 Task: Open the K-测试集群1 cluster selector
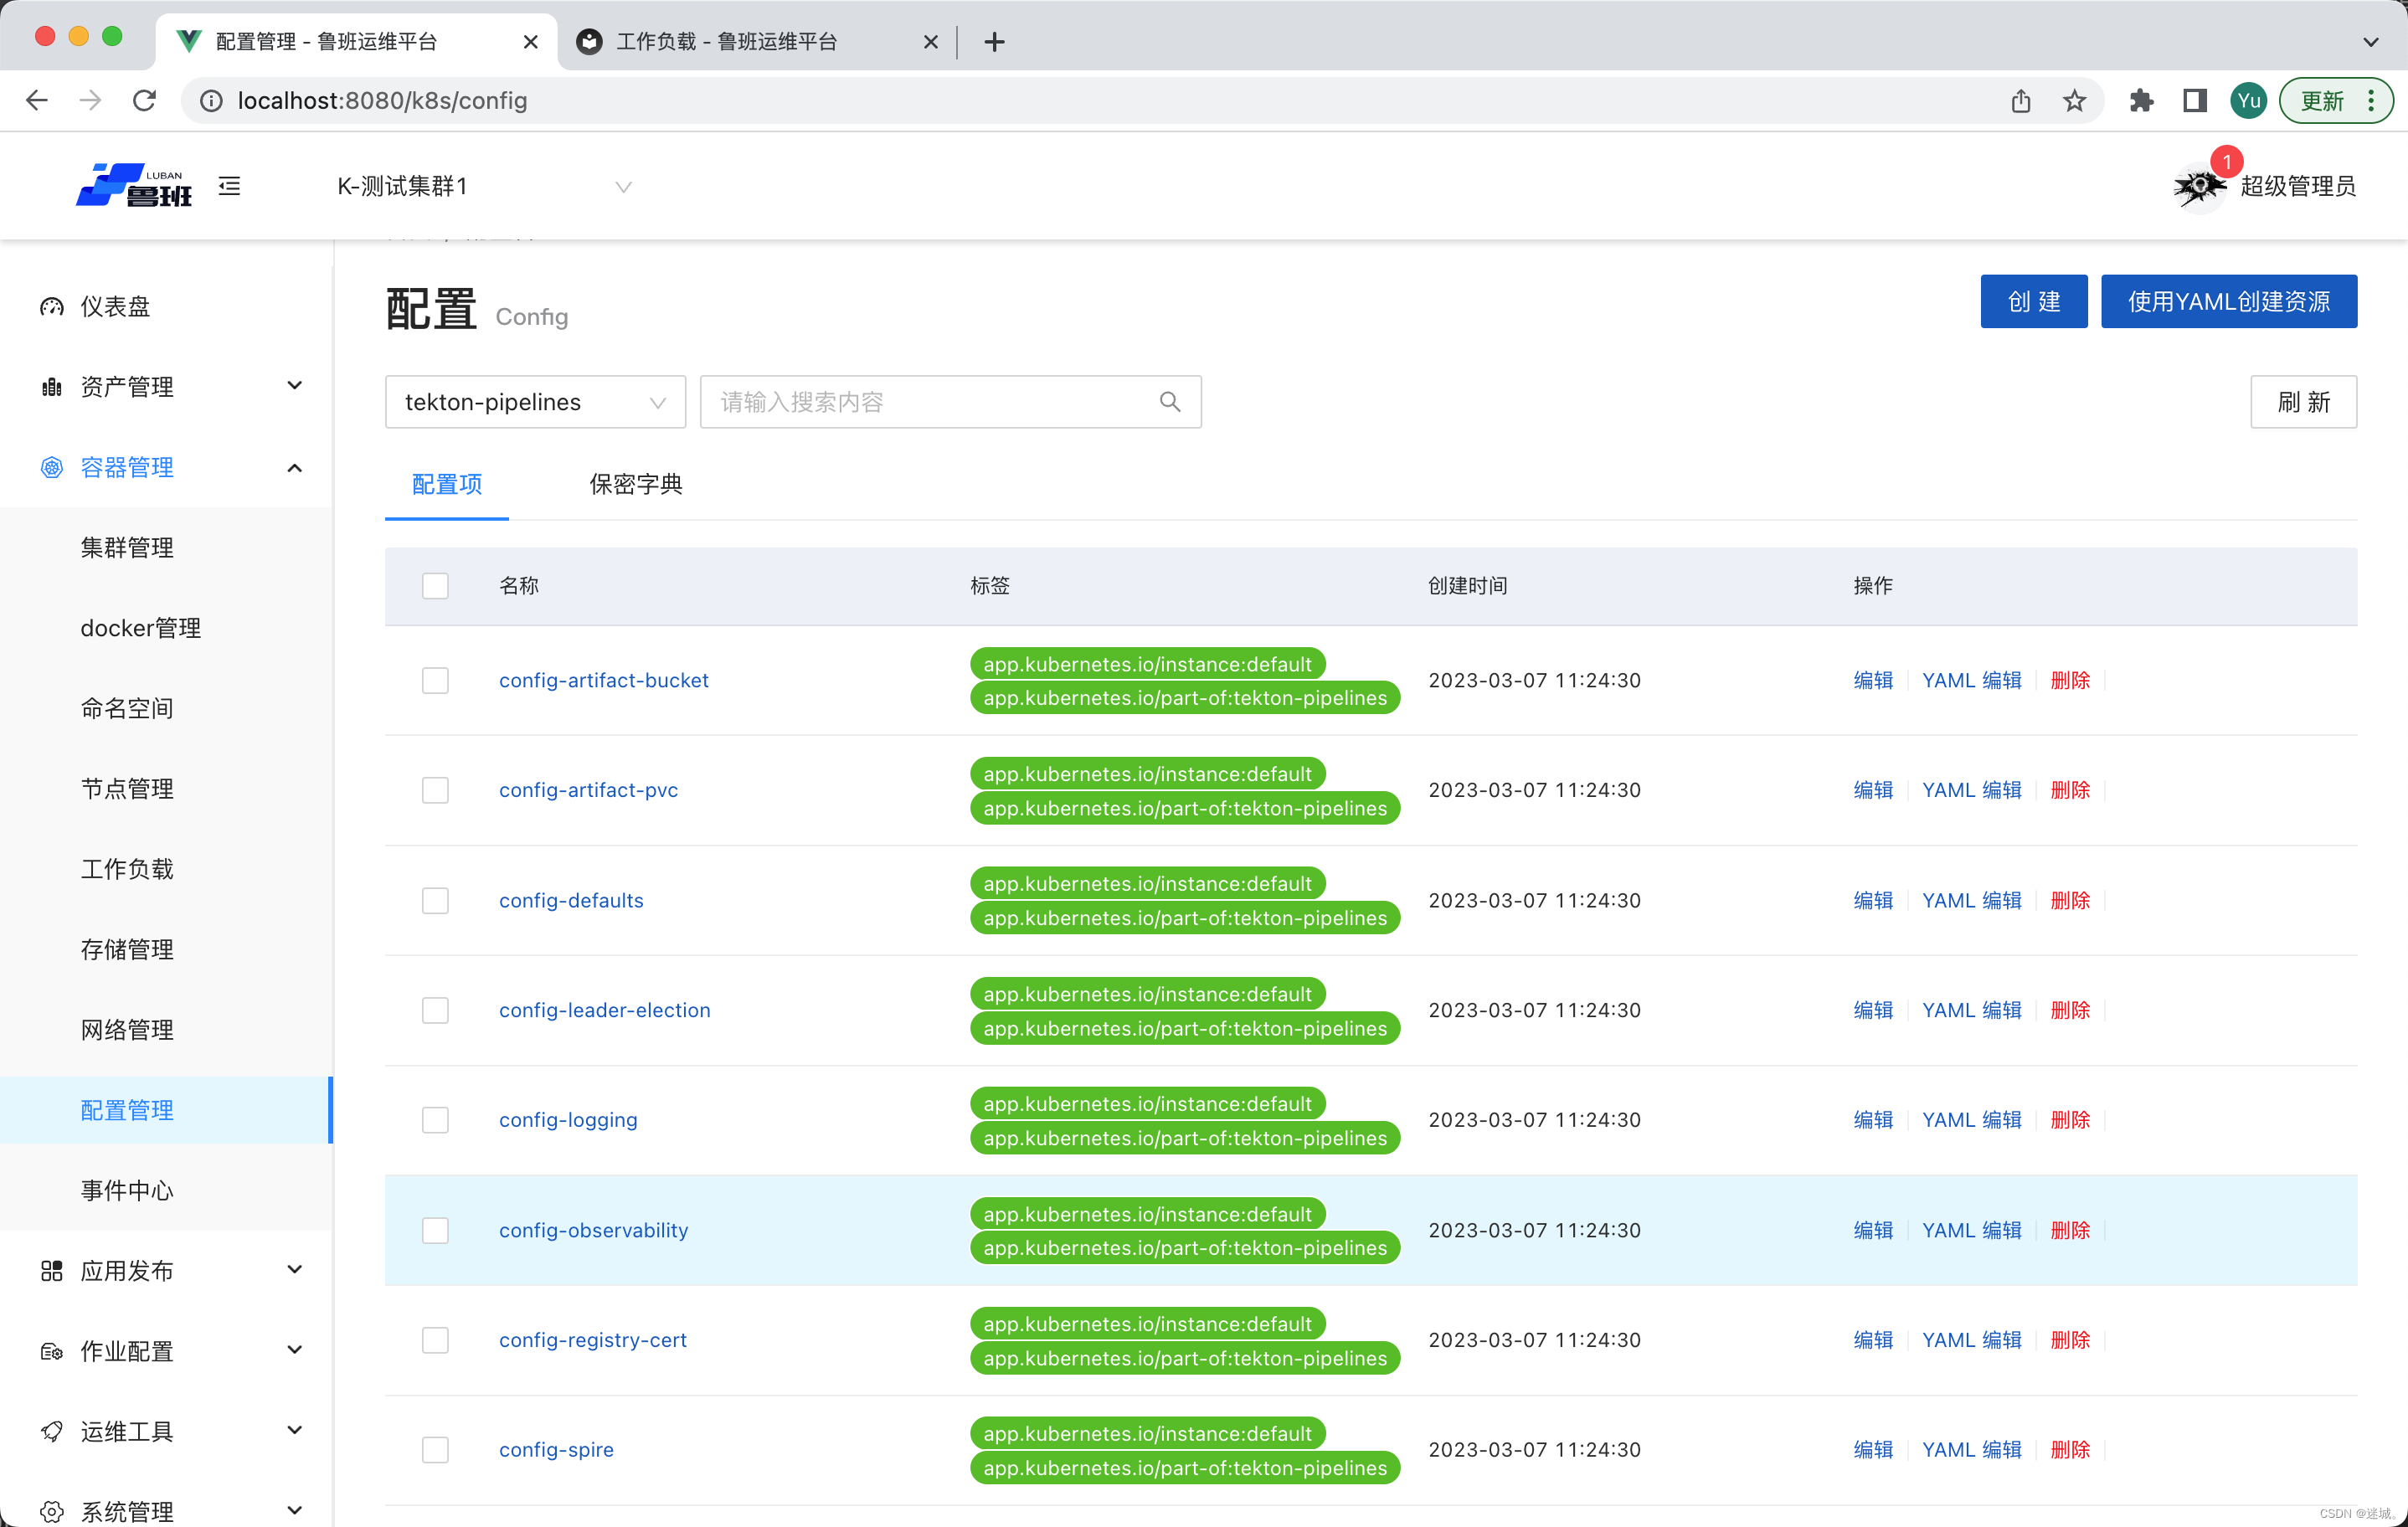pos(484,187)
